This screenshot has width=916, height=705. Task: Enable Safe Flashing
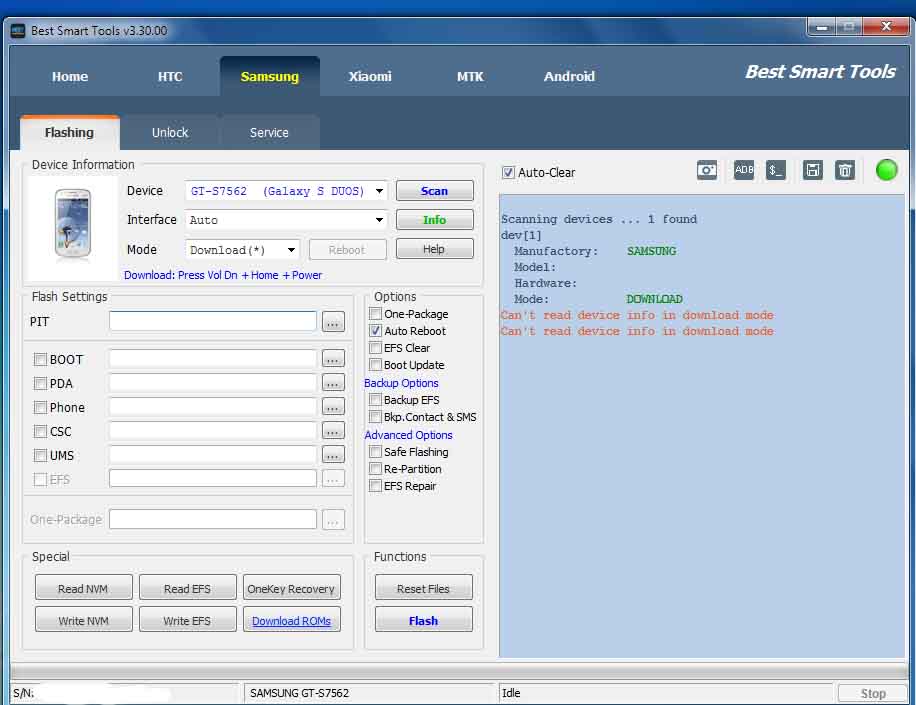click(x=376, y=452)
